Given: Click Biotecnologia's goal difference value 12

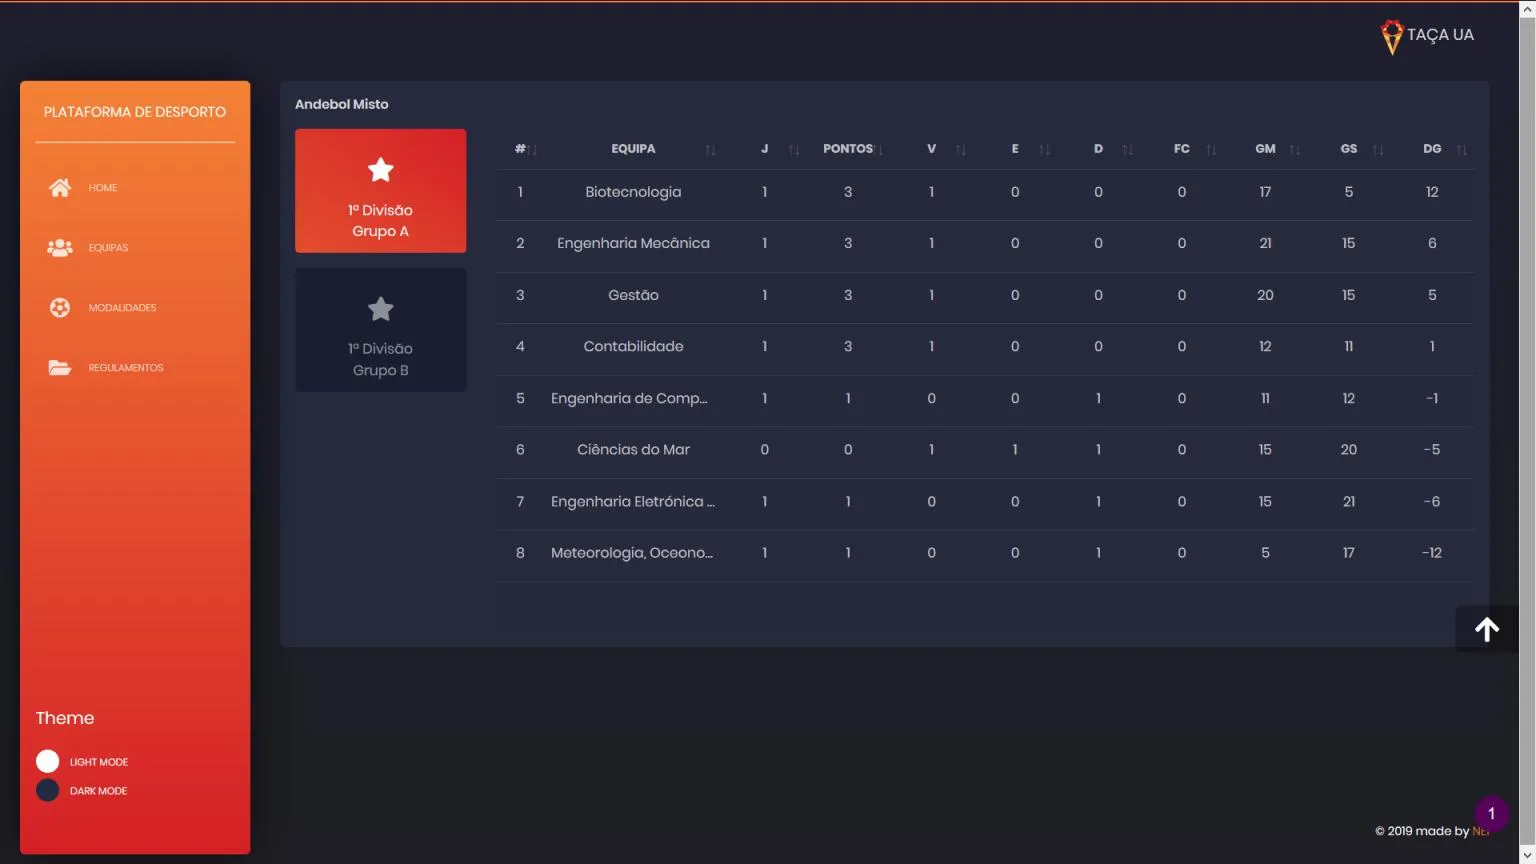Looking at the screenshot, I should click(x=1432, y=192).
